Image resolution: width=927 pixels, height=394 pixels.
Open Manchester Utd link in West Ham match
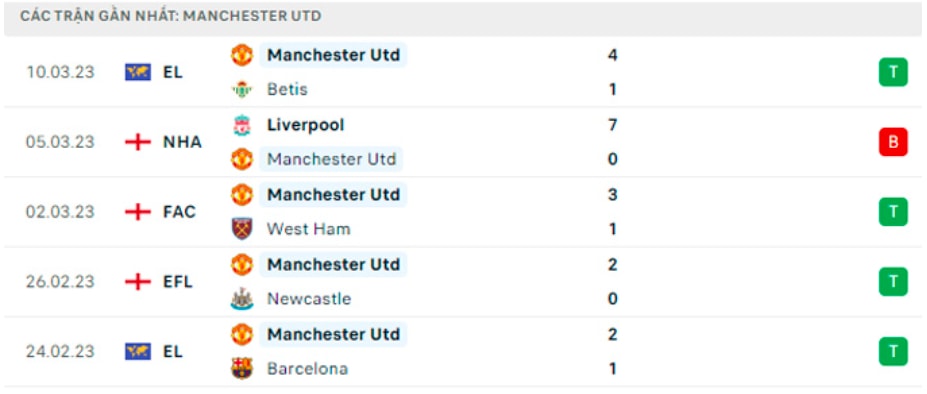(333, 195)
